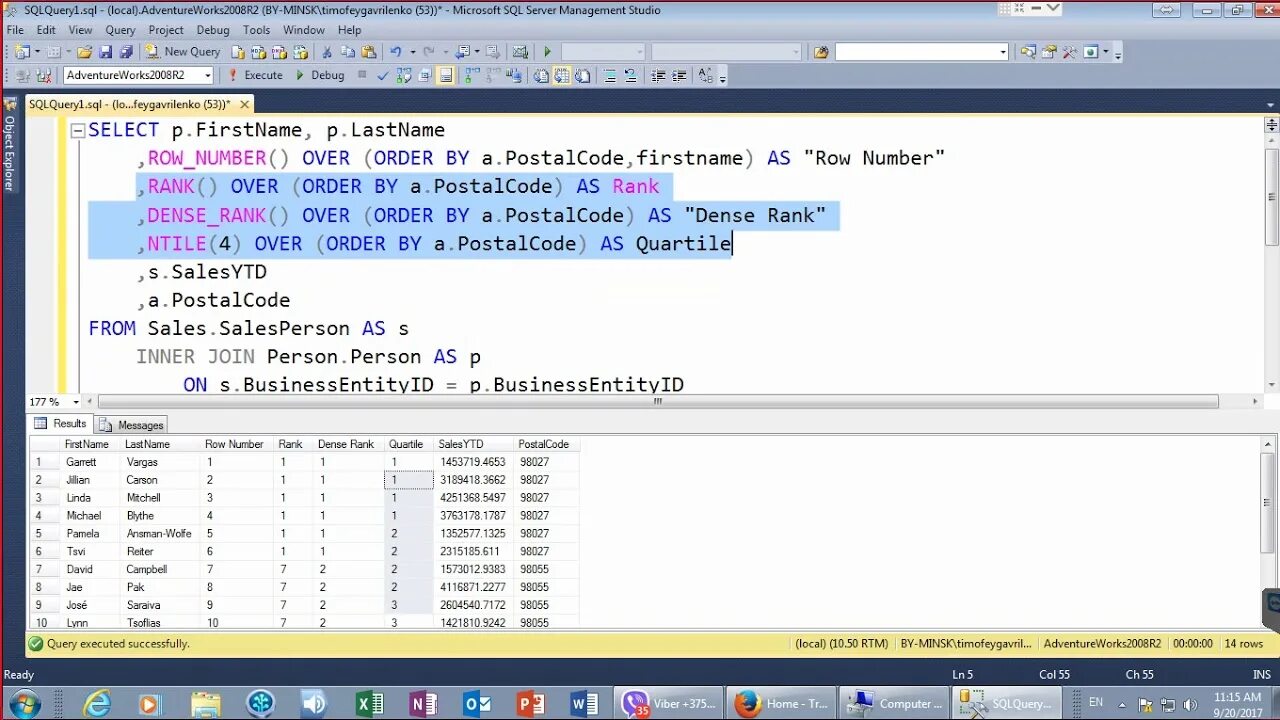Open the Query menu
The image size is (1280, 720).
[x=119, y=29]
